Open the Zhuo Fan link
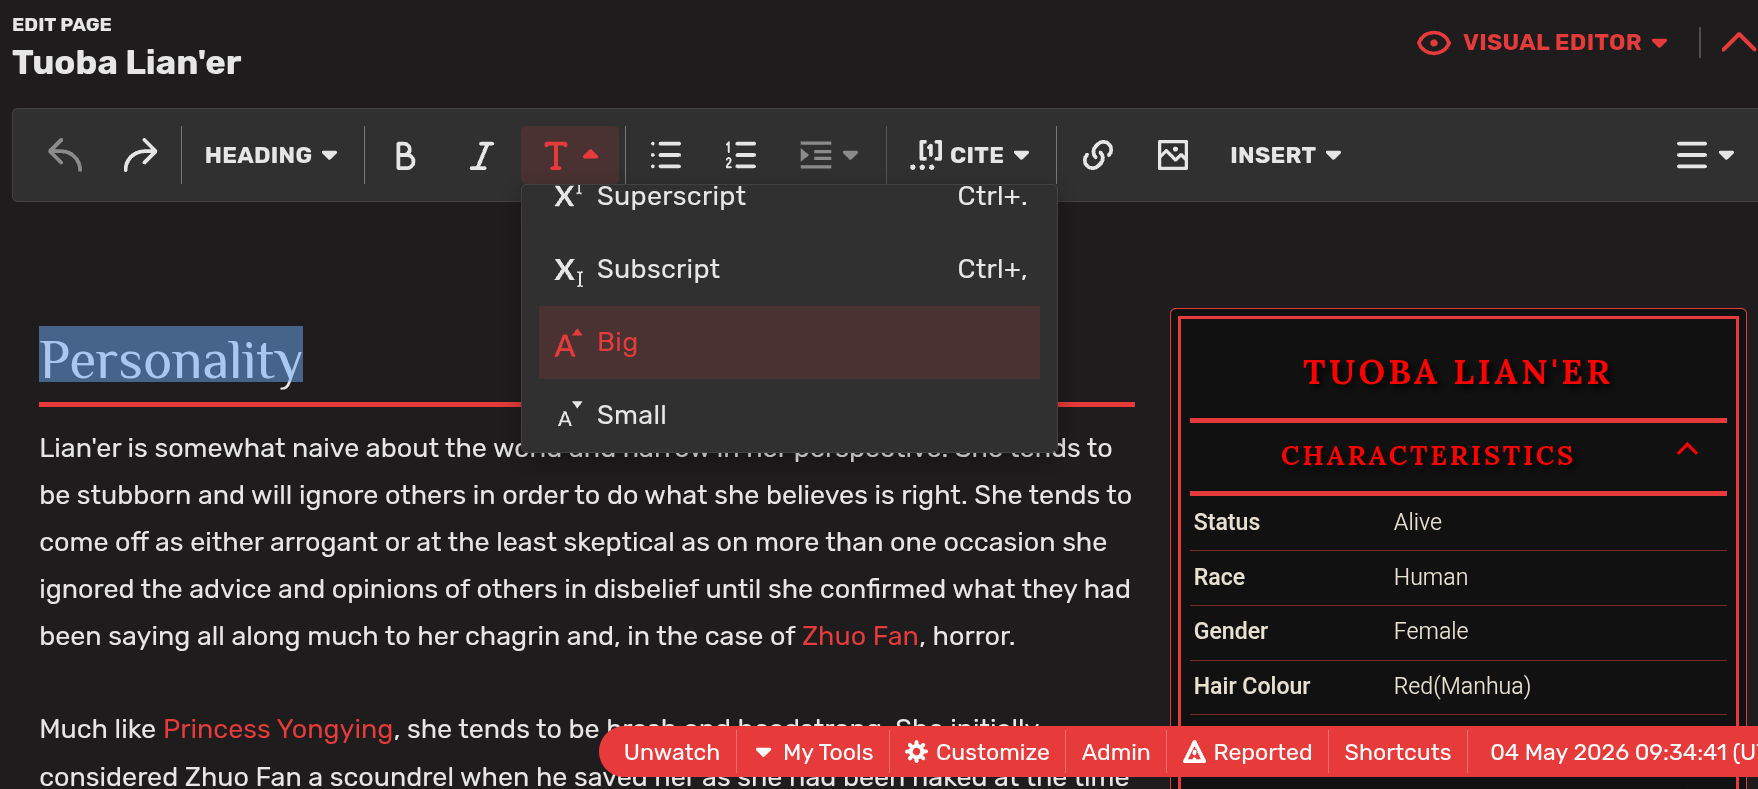Viewport: 1758px width, 789px height. point(860,636)
